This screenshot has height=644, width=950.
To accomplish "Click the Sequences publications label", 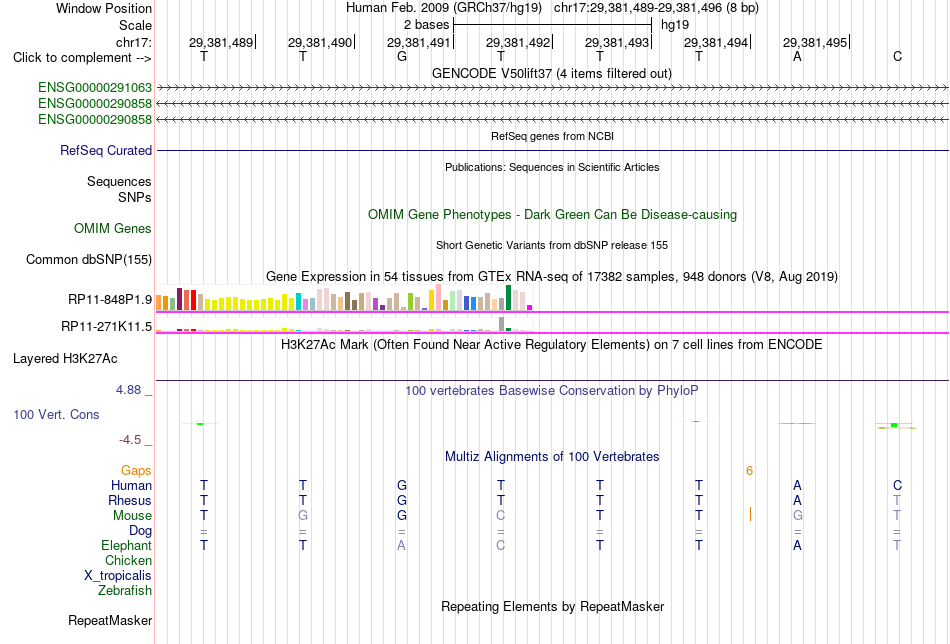I will tap(119, 181).
